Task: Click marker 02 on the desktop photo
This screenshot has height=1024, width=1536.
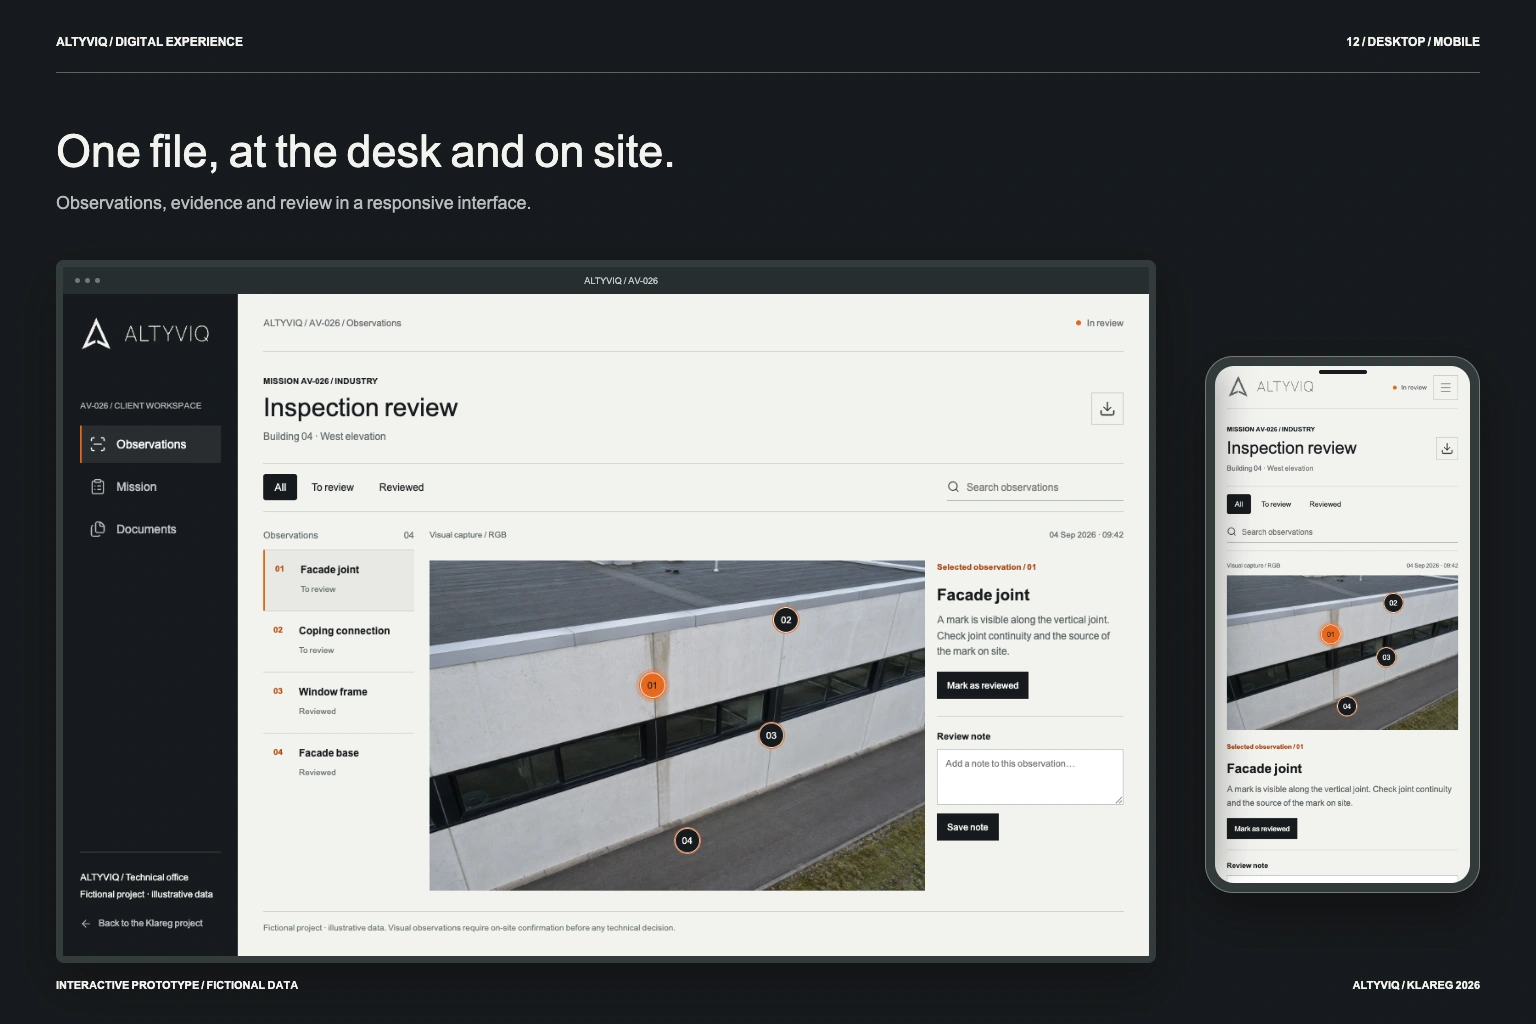Action: coord(786,620)
